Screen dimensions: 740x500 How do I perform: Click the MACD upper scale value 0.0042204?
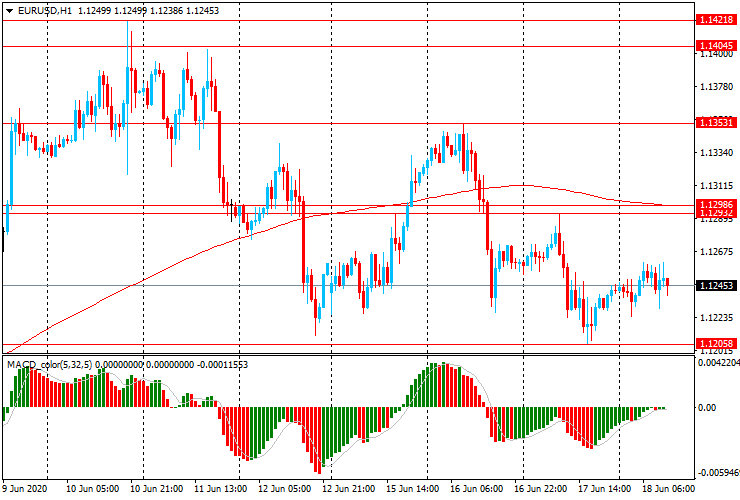coord(719,363)
